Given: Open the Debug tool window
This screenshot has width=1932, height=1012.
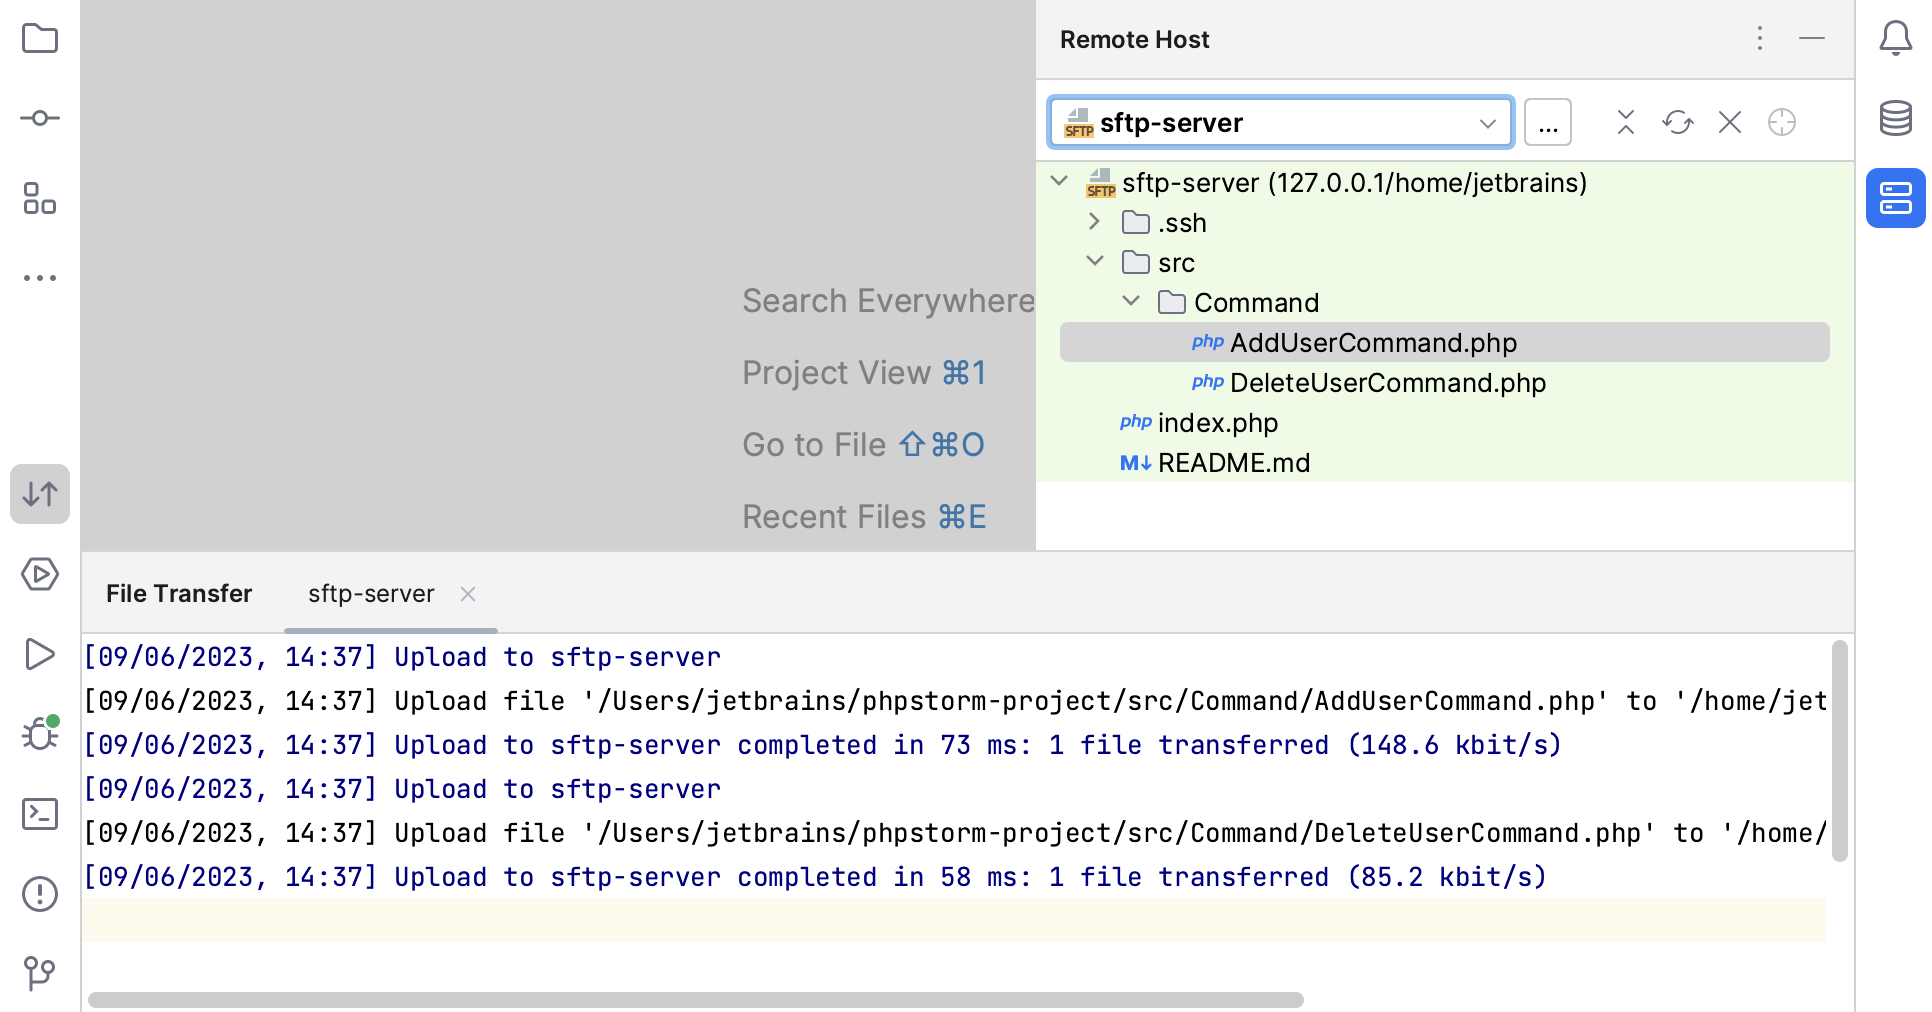Looking at the screenshot, I should 40,734.
